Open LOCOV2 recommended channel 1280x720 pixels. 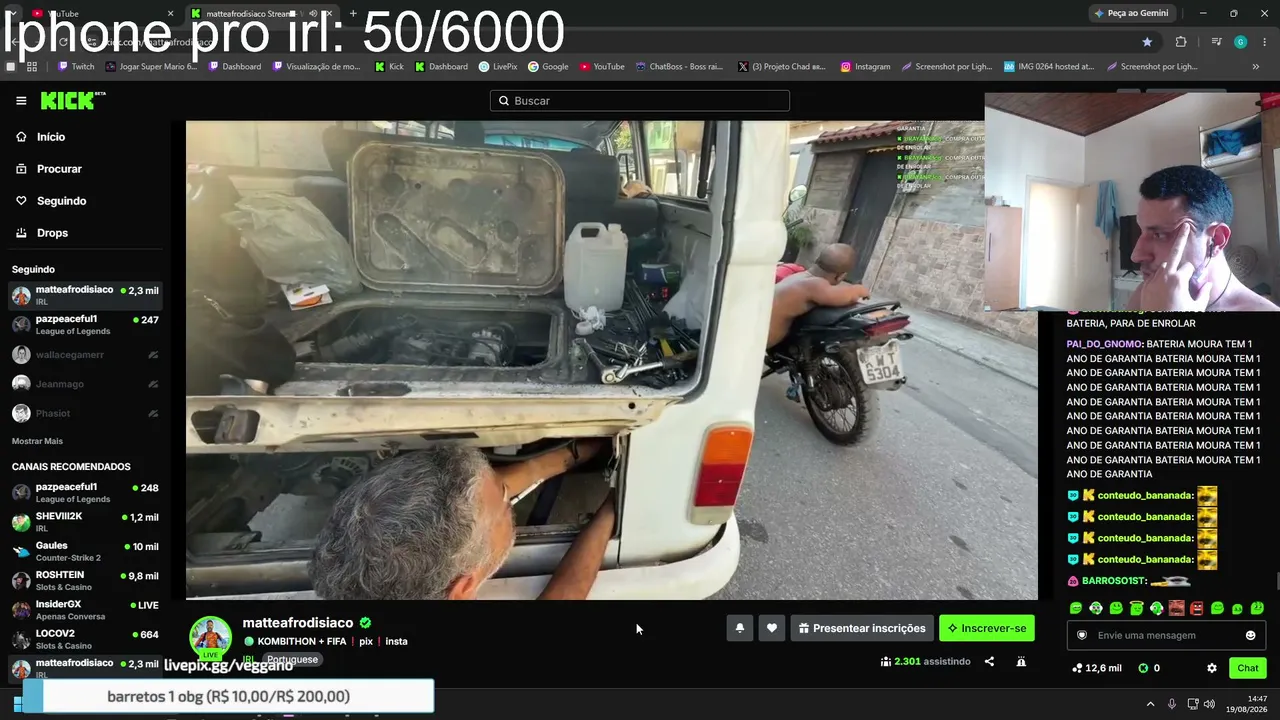(85, 639)
